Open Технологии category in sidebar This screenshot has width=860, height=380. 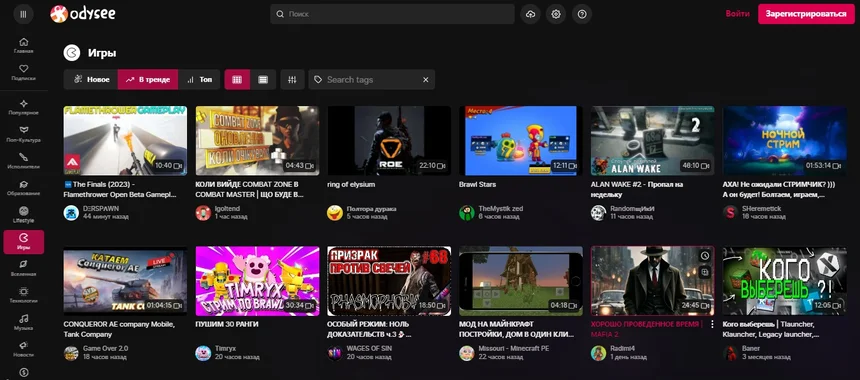coord(24,296)
